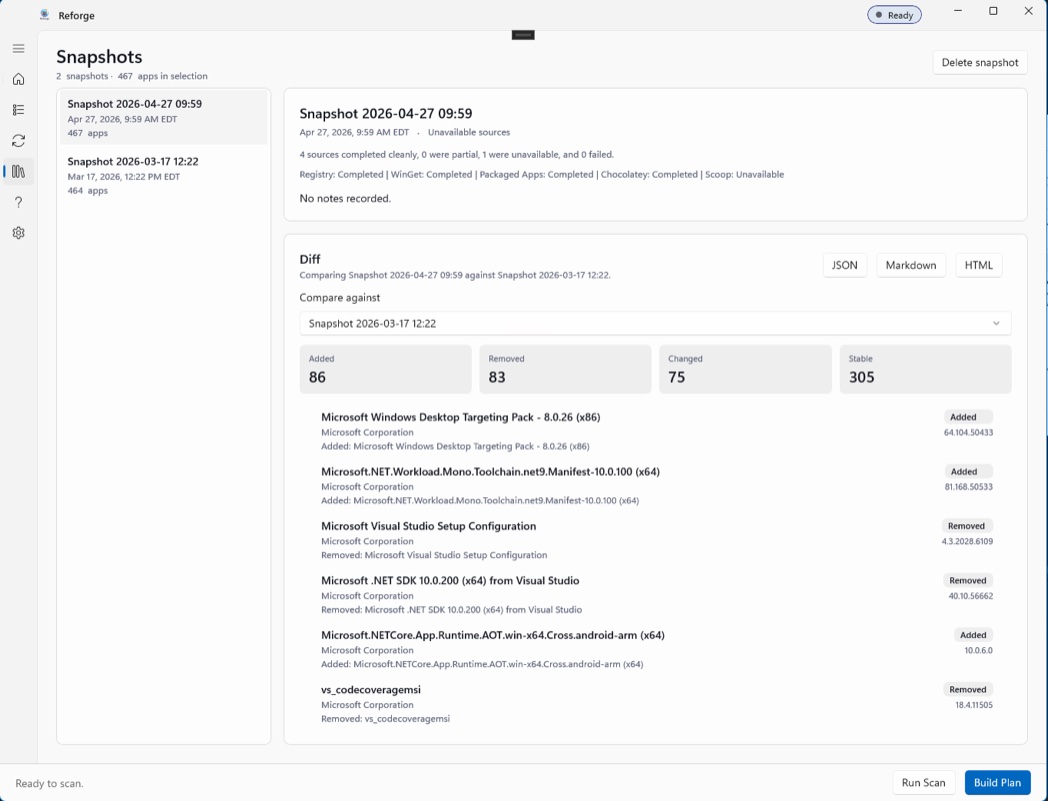Image resolution: width=1048 pixels, height=801 pixels.
Task: Click 'Ready to scan.' status bar text
Action: pyautogui.click(x=49, y=783)
